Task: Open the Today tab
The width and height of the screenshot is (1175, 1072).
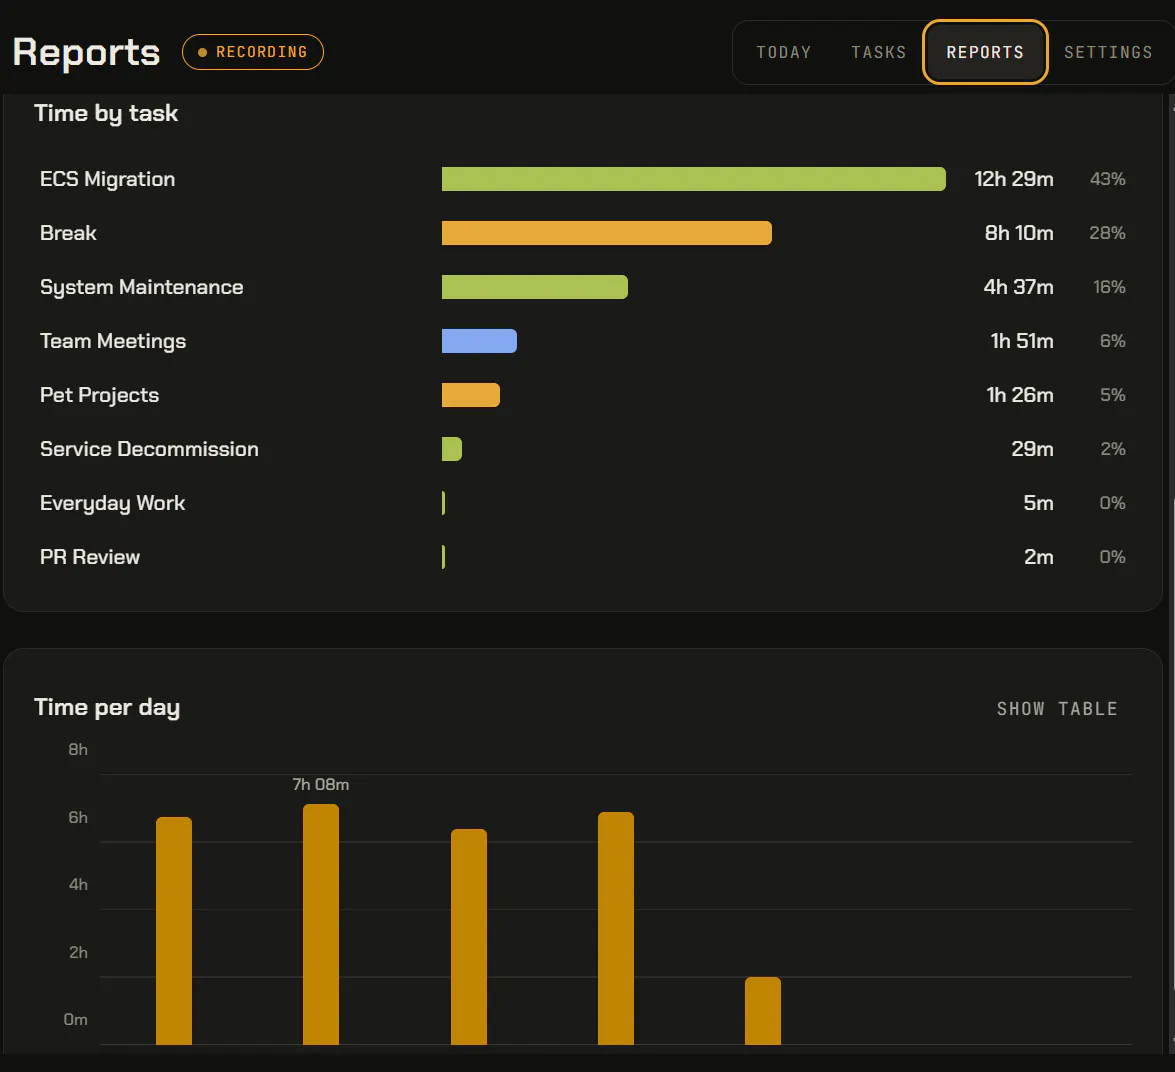Action: pyautogui.click(x=783, y=52)
